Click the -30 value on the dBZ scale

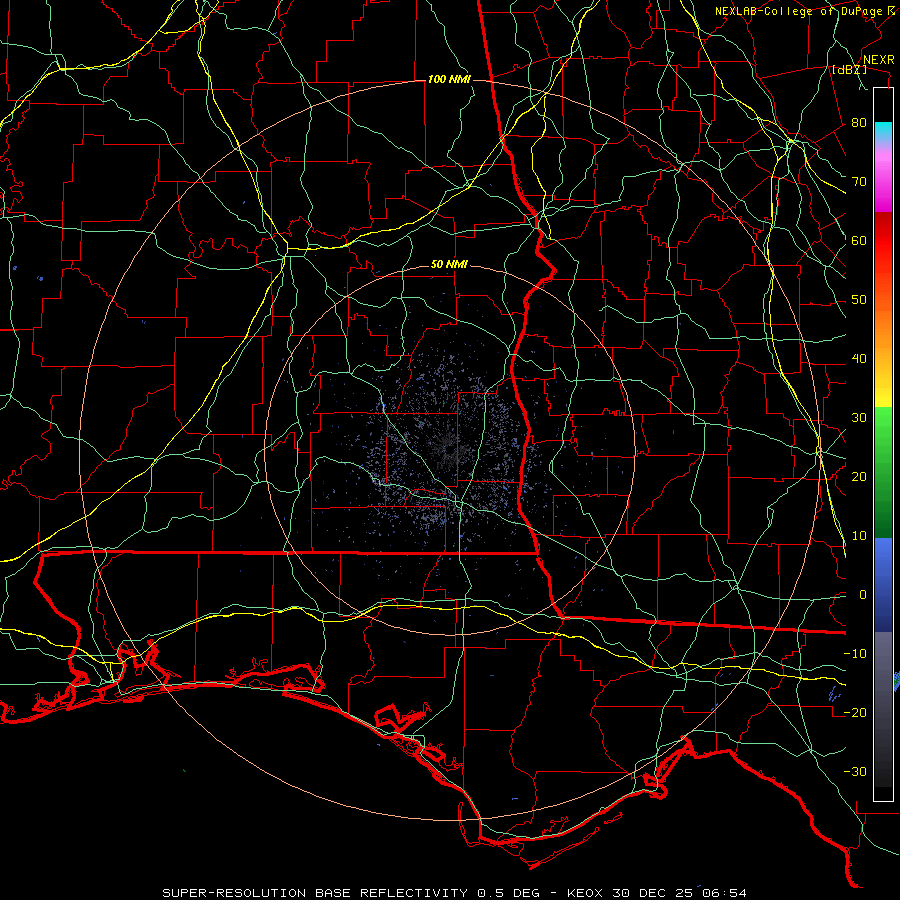pyautogui.click(x=855, y=772)
